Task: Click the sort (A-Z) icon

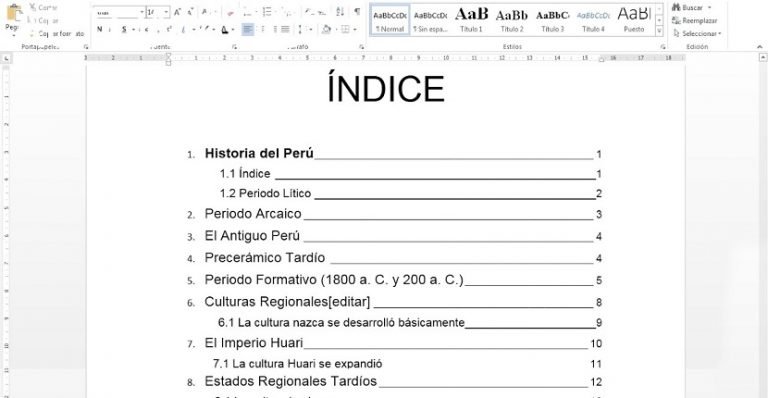Action: pos(340,12)
